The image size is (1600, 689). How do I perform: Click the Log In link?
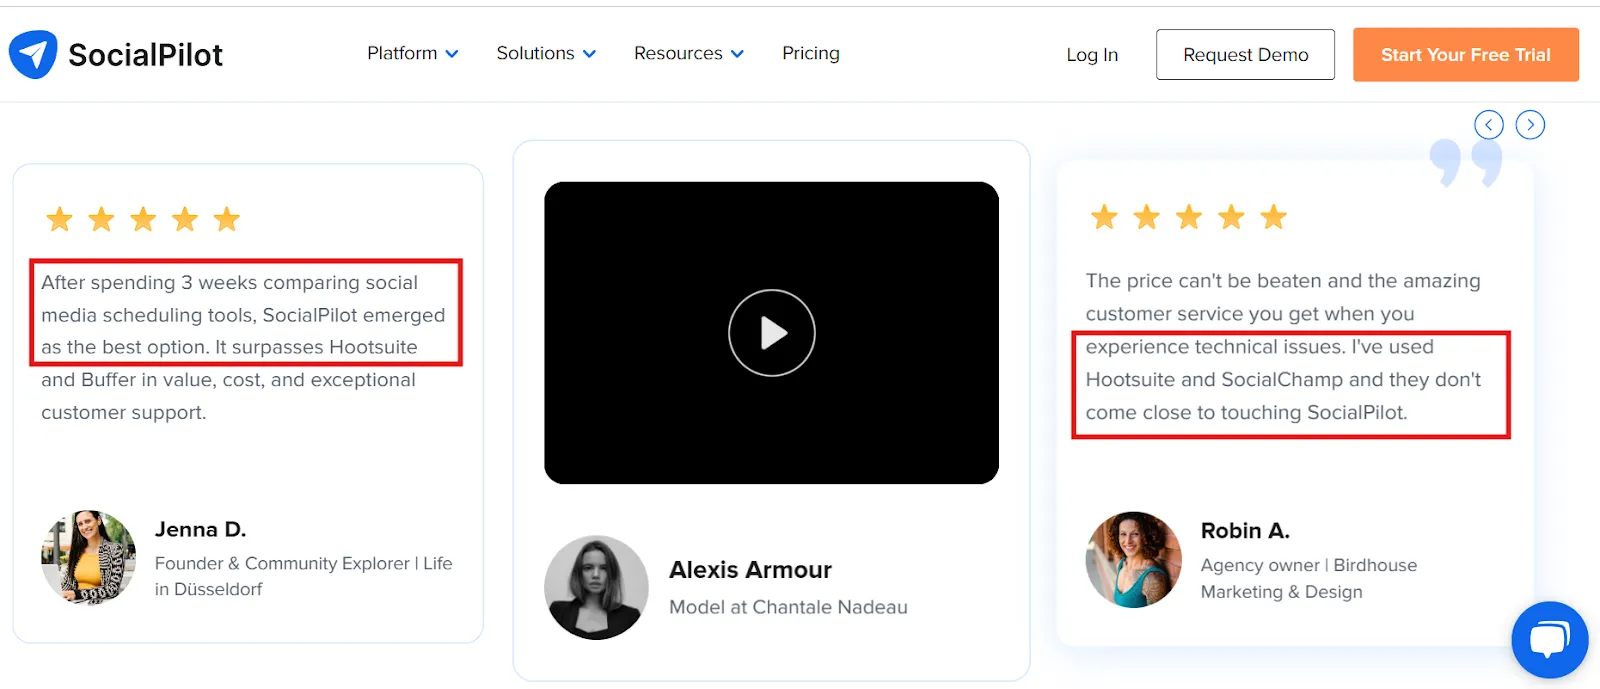point(1092,55)
